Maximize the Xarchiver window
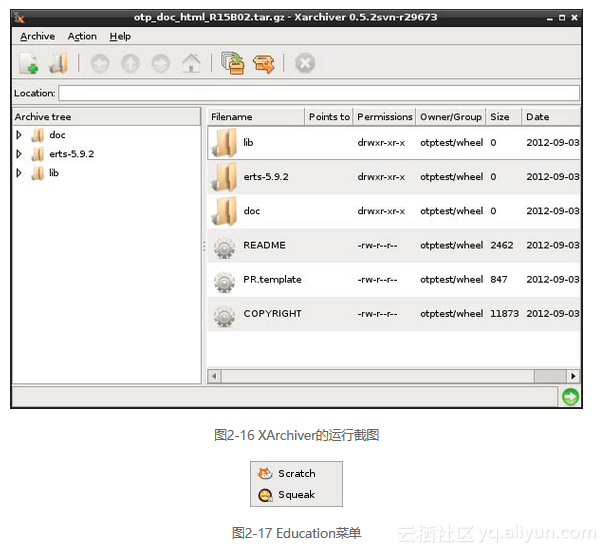The height and width of the screenshot is (554, 607). 562,18
